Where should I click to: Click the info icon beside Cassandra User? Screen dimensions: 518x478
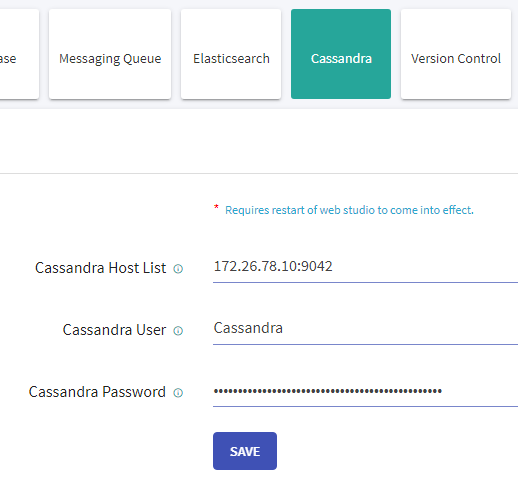point(178,331)
